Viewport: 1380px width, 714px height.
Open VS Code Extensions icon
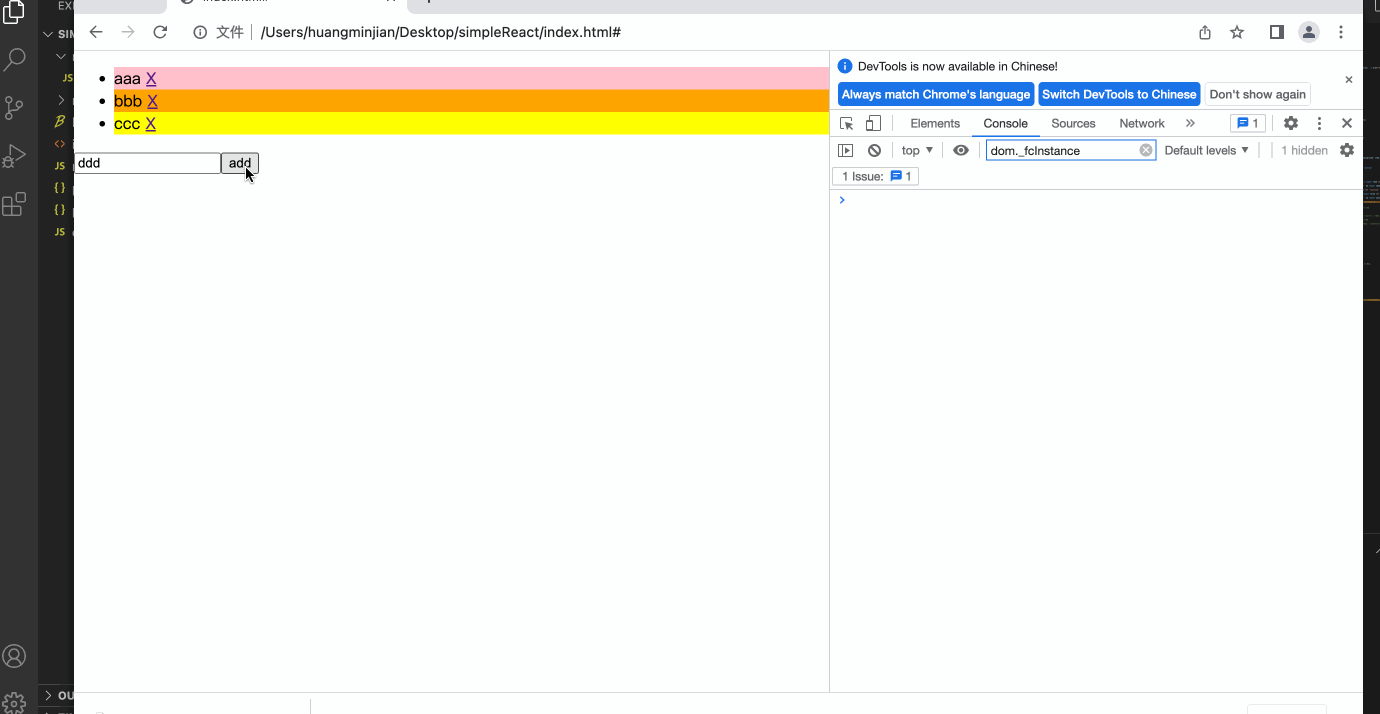tap(14, 204)
